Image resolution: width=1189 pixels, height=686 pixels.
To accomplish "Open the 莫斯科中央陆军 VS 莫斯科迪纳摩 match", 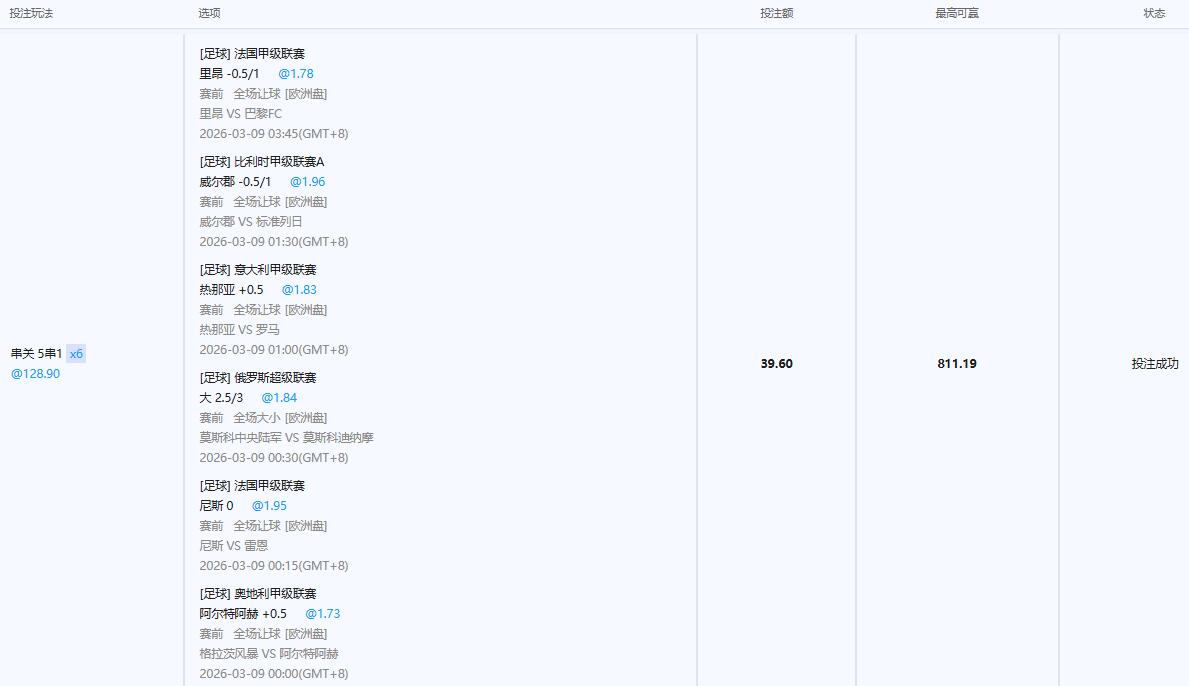I will point(286,438).
